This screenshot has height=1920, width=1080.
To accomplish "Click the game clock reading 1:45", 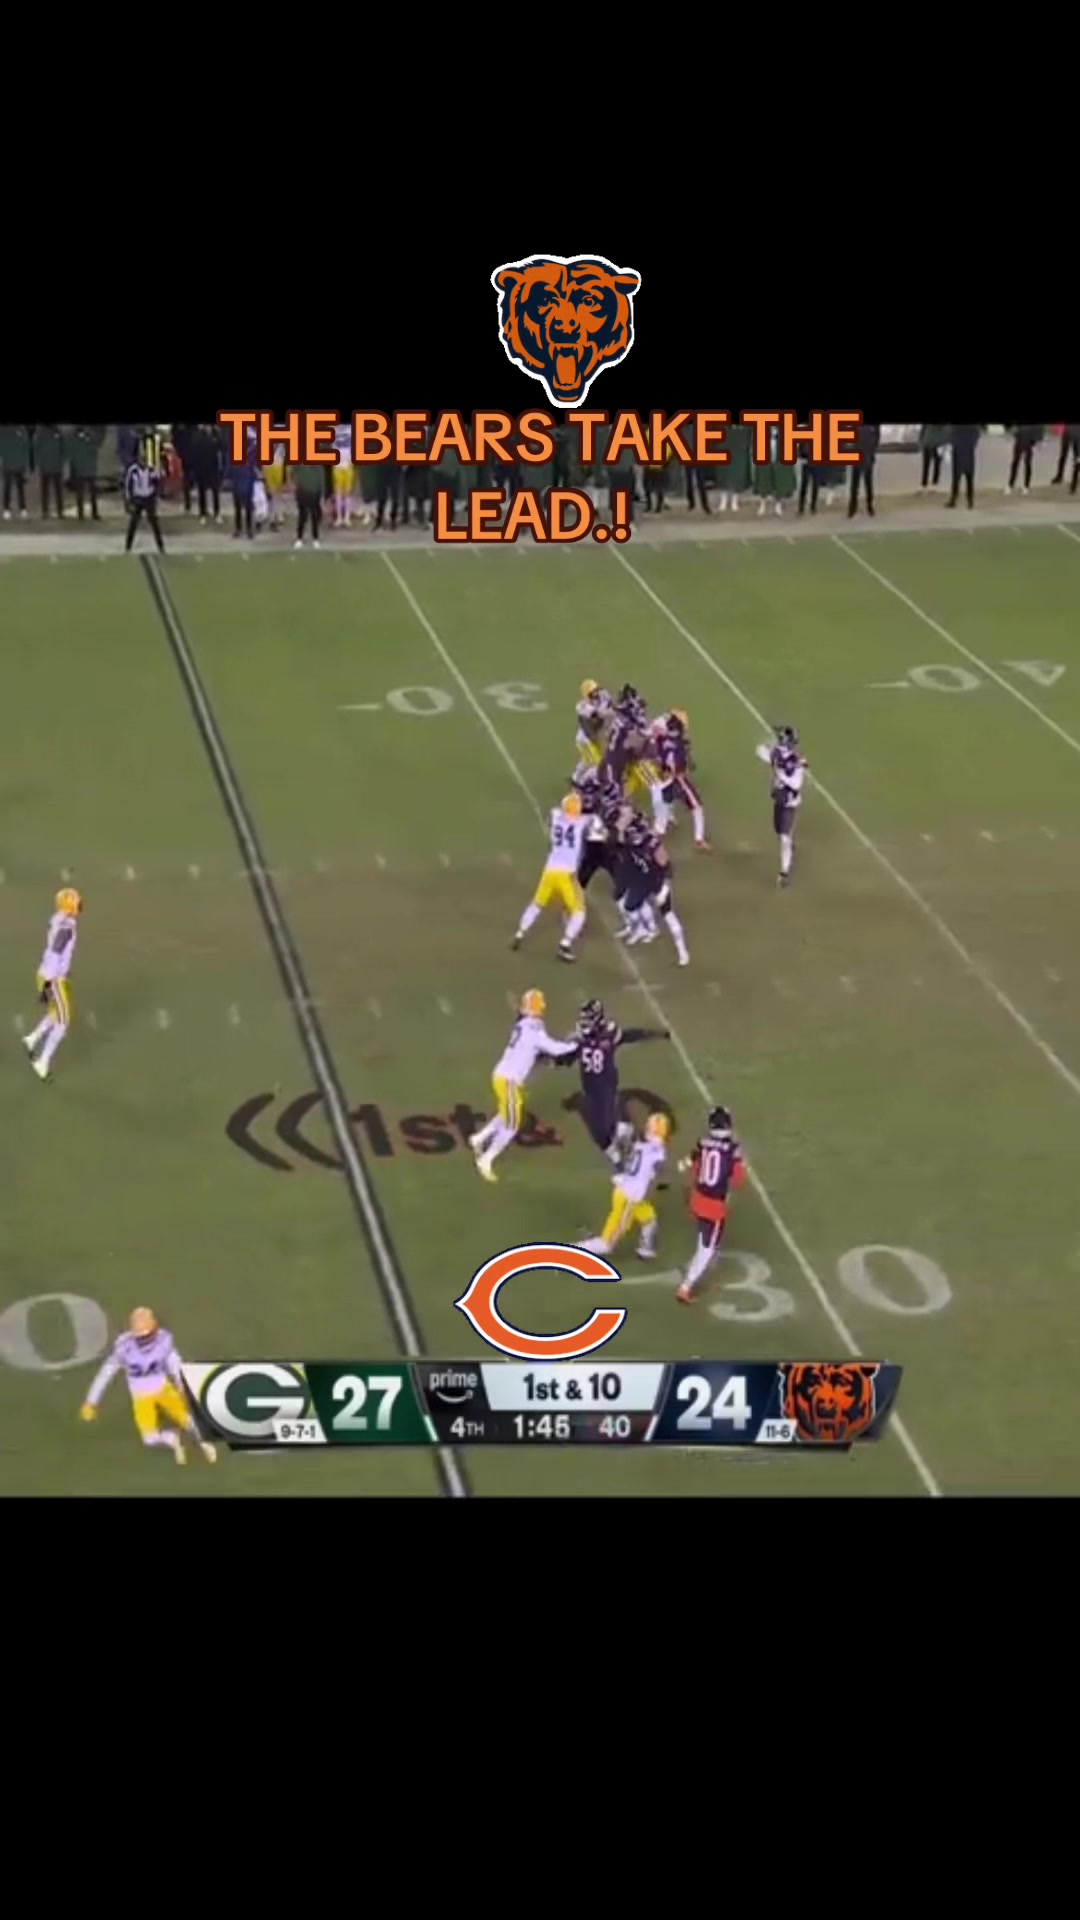I will tap(541, 1427).
